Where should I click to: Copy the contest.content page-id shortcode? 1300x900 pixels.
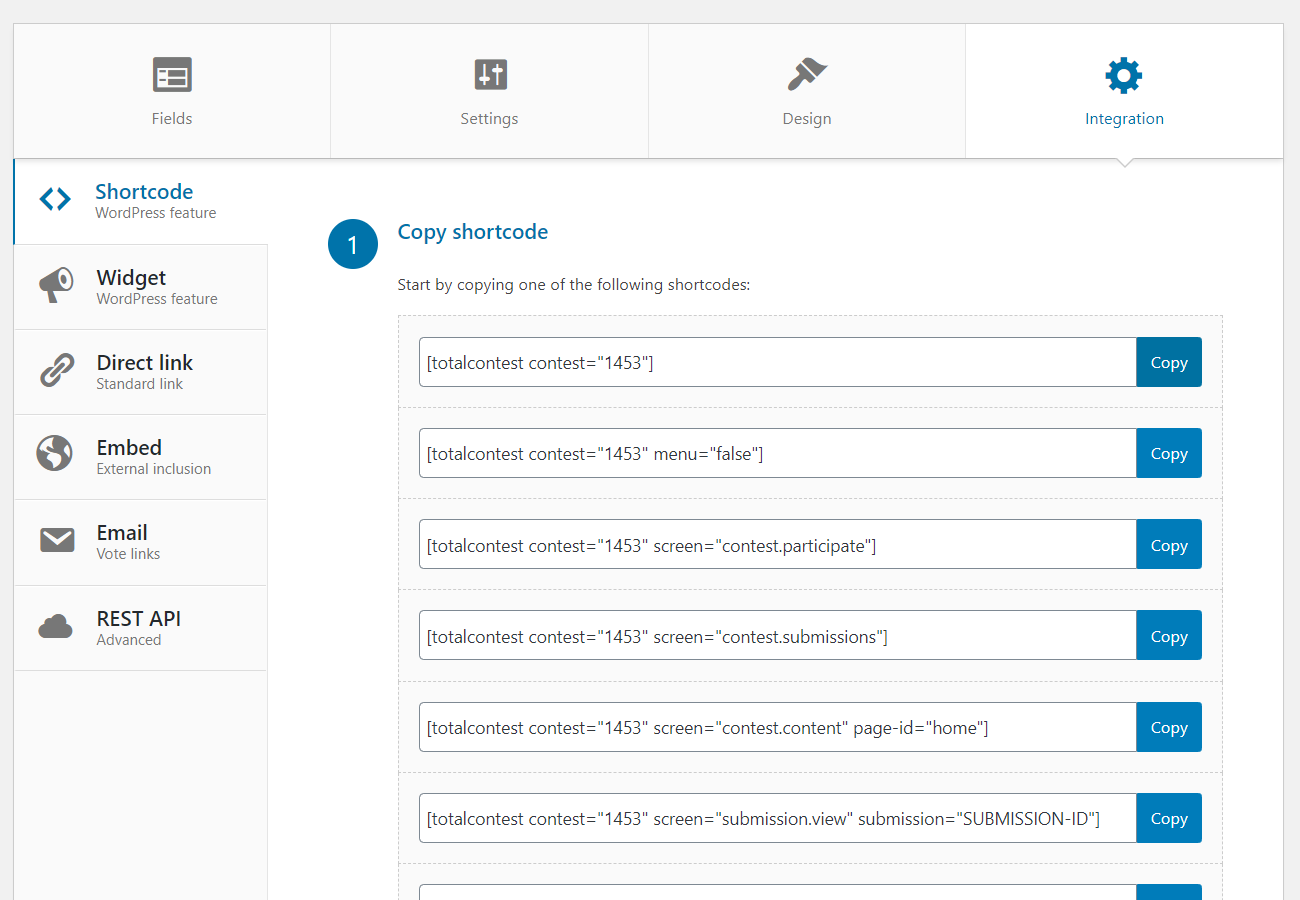[1169, 727]
